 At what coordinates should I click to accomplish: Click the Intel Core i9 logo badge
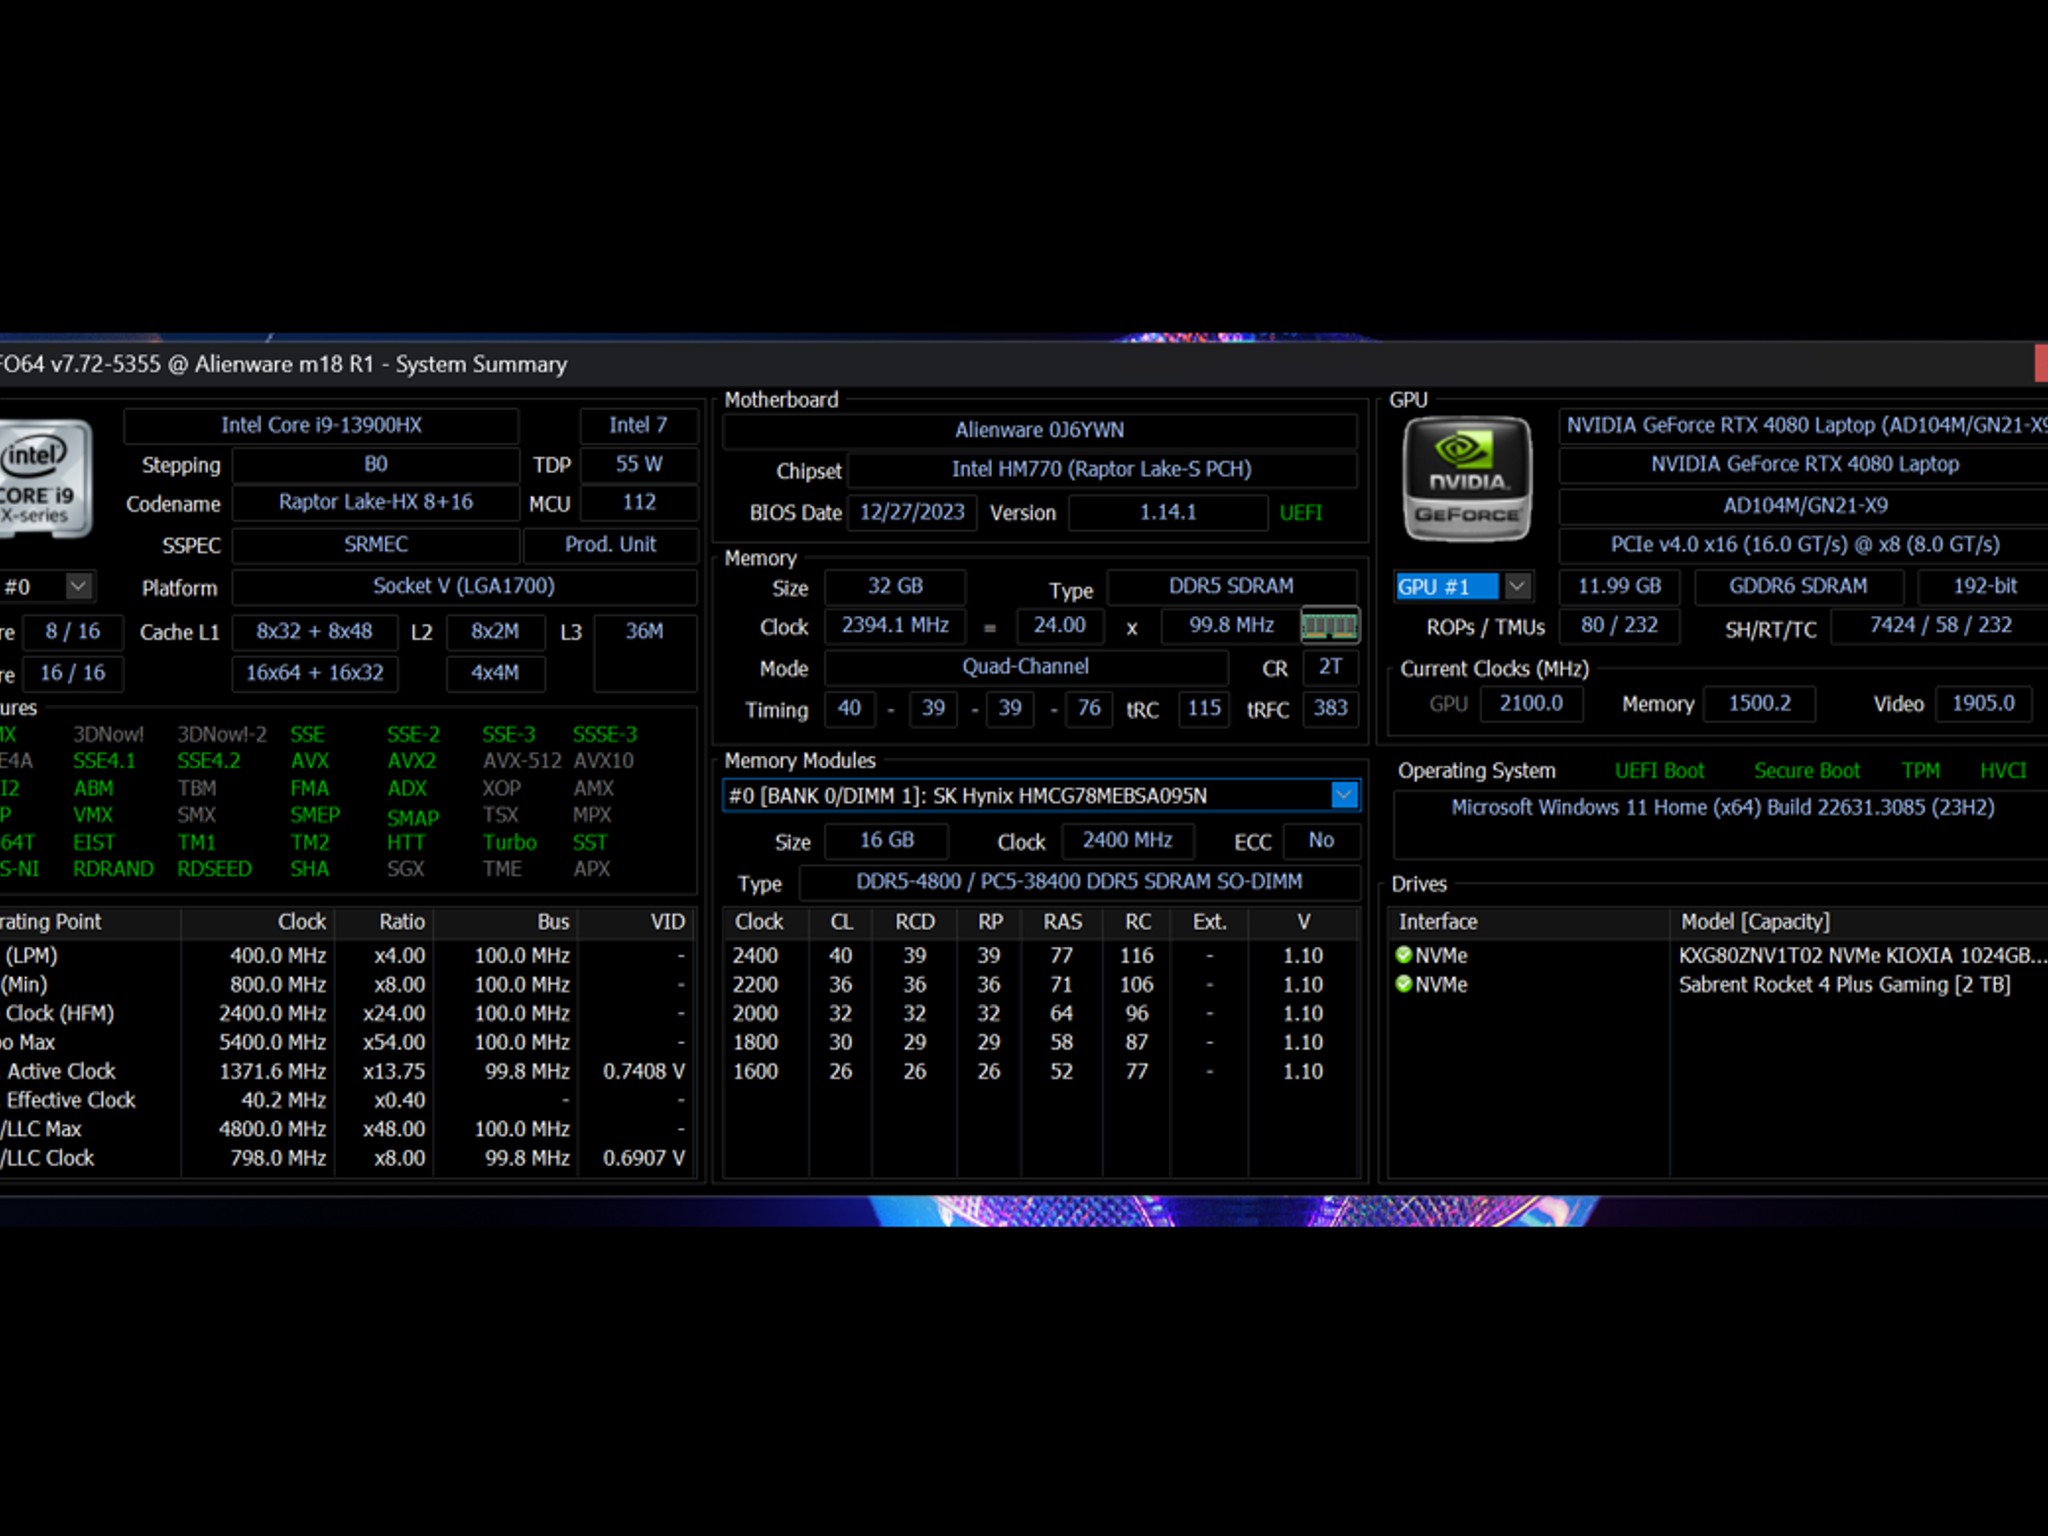click(45, 478)
